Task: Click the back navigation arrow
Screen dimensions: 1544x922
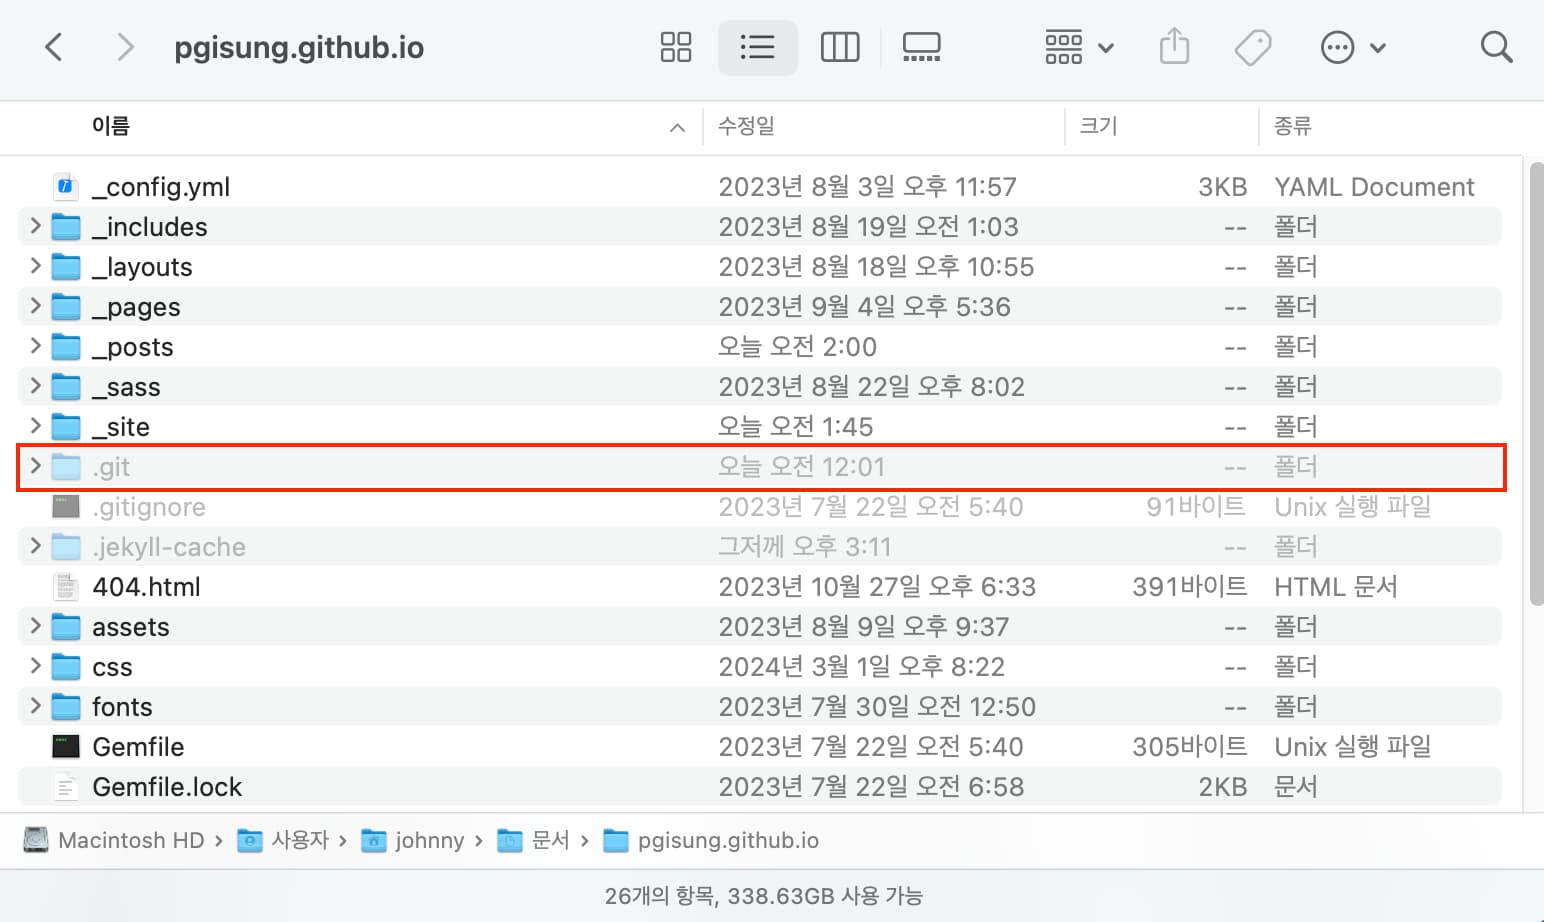Action: coord(54,47)
